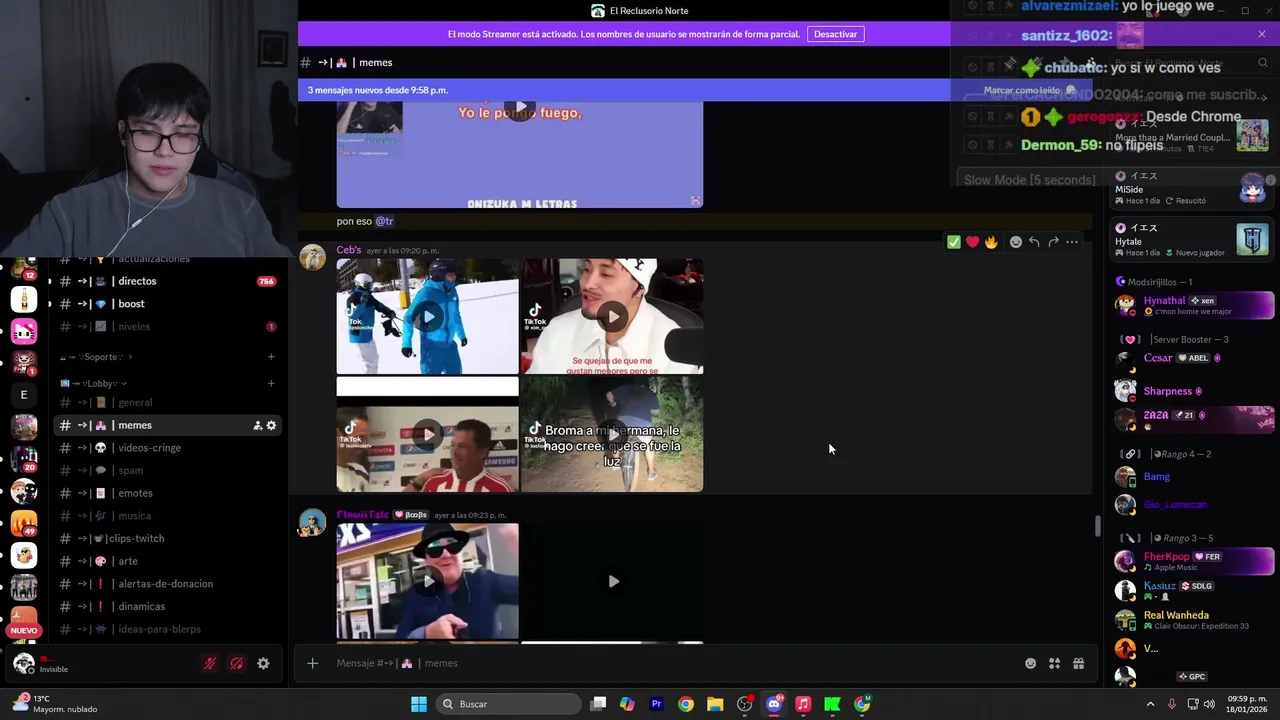1280x720 pixels.
Task: Deafen audio in the Discord user panel
Action: pyautogui.click(x=237, y=663)
